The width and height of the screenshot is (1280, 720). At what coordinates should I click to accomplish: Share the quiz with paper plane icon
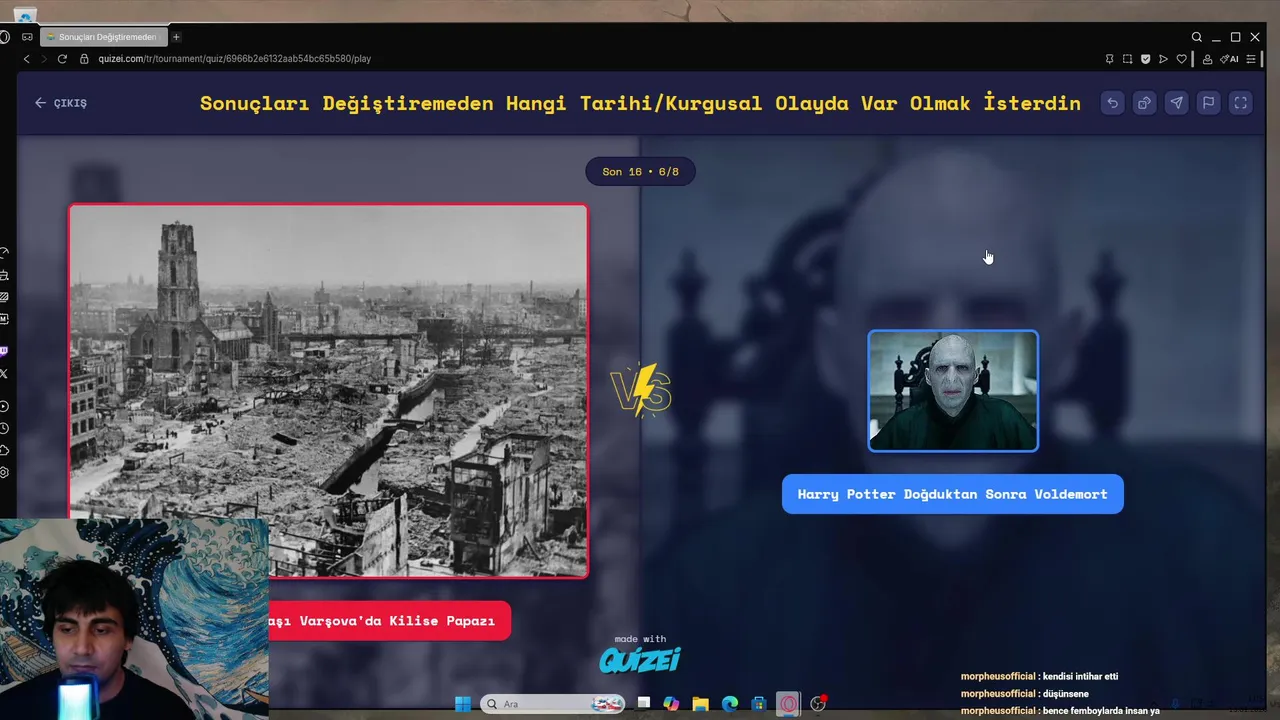click(x=1176, y=103)
